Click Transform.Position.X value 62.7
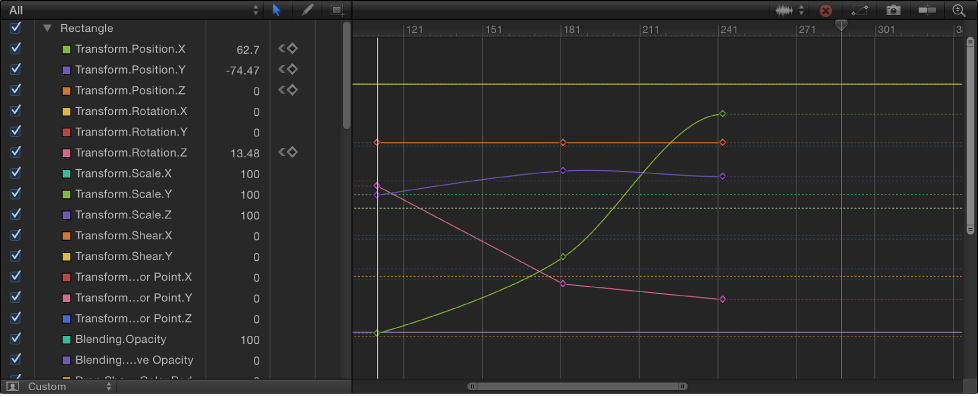The image size is (978, 396). 248,49
